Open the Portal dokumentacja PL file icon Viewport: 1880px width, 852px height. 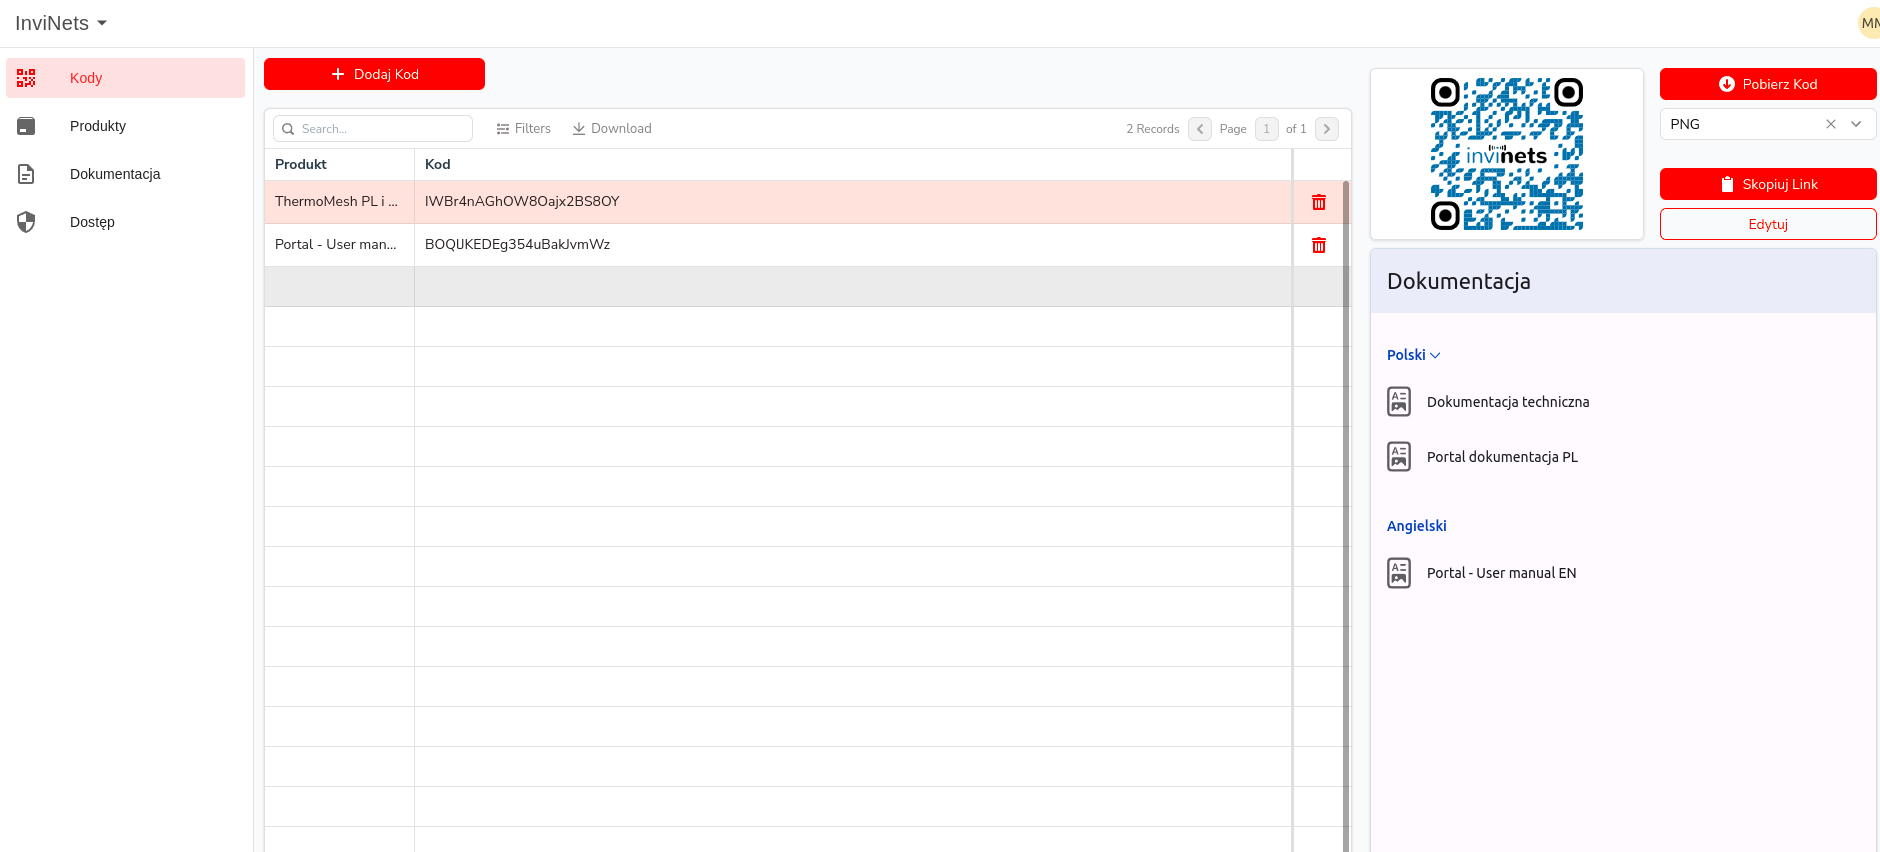1399,457
